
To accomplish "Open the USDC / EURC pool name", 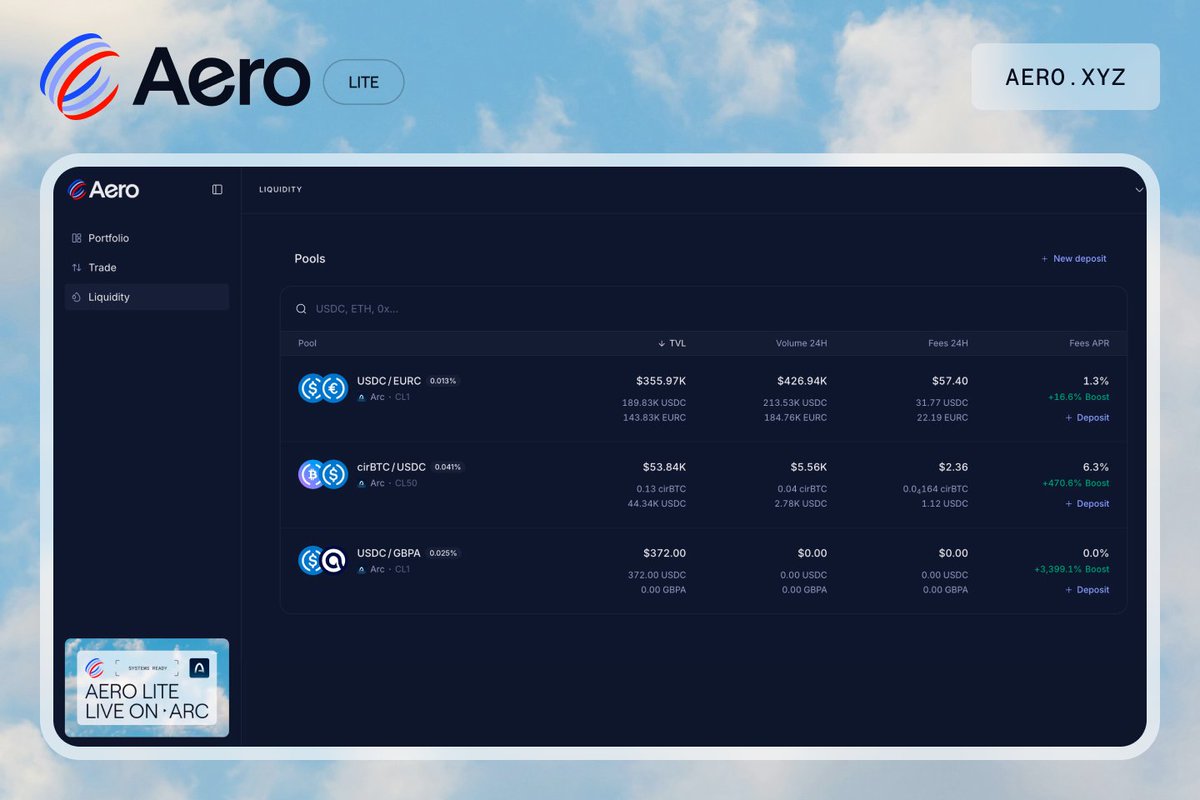I will (389, 381).
